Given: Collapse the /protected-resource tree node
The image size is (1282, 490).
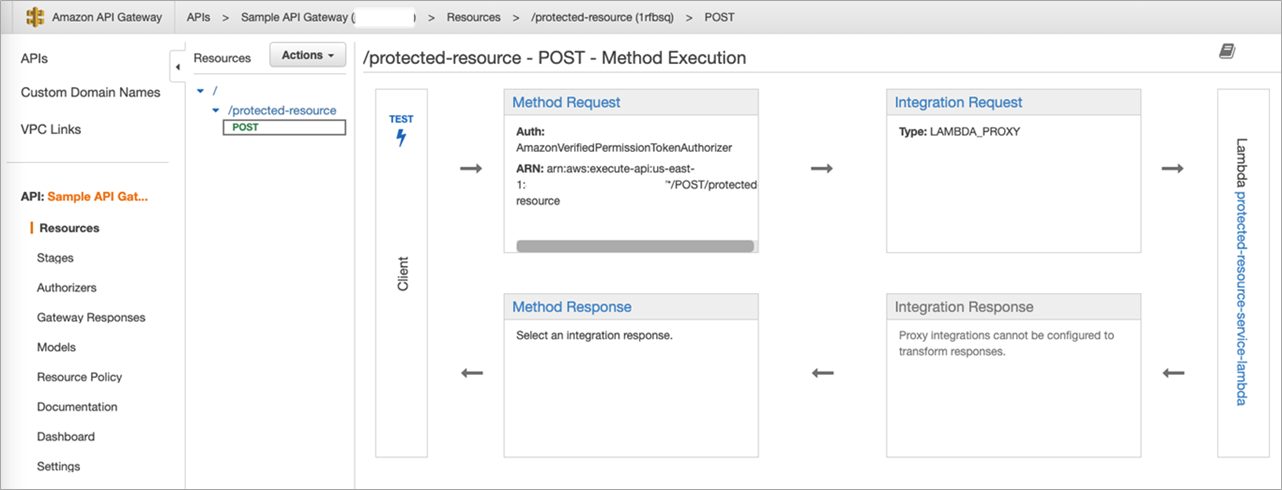Looking at the screenshot, I should click(215, 110).
